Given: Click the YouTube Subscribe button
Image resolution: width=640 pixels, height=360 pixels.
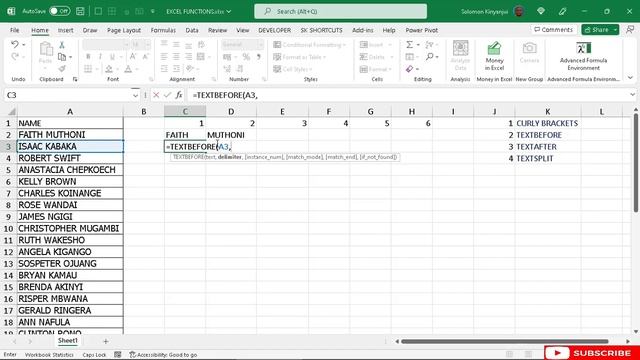Looking at the screenshot, I should pyautogui.click(x=592, y=353).
